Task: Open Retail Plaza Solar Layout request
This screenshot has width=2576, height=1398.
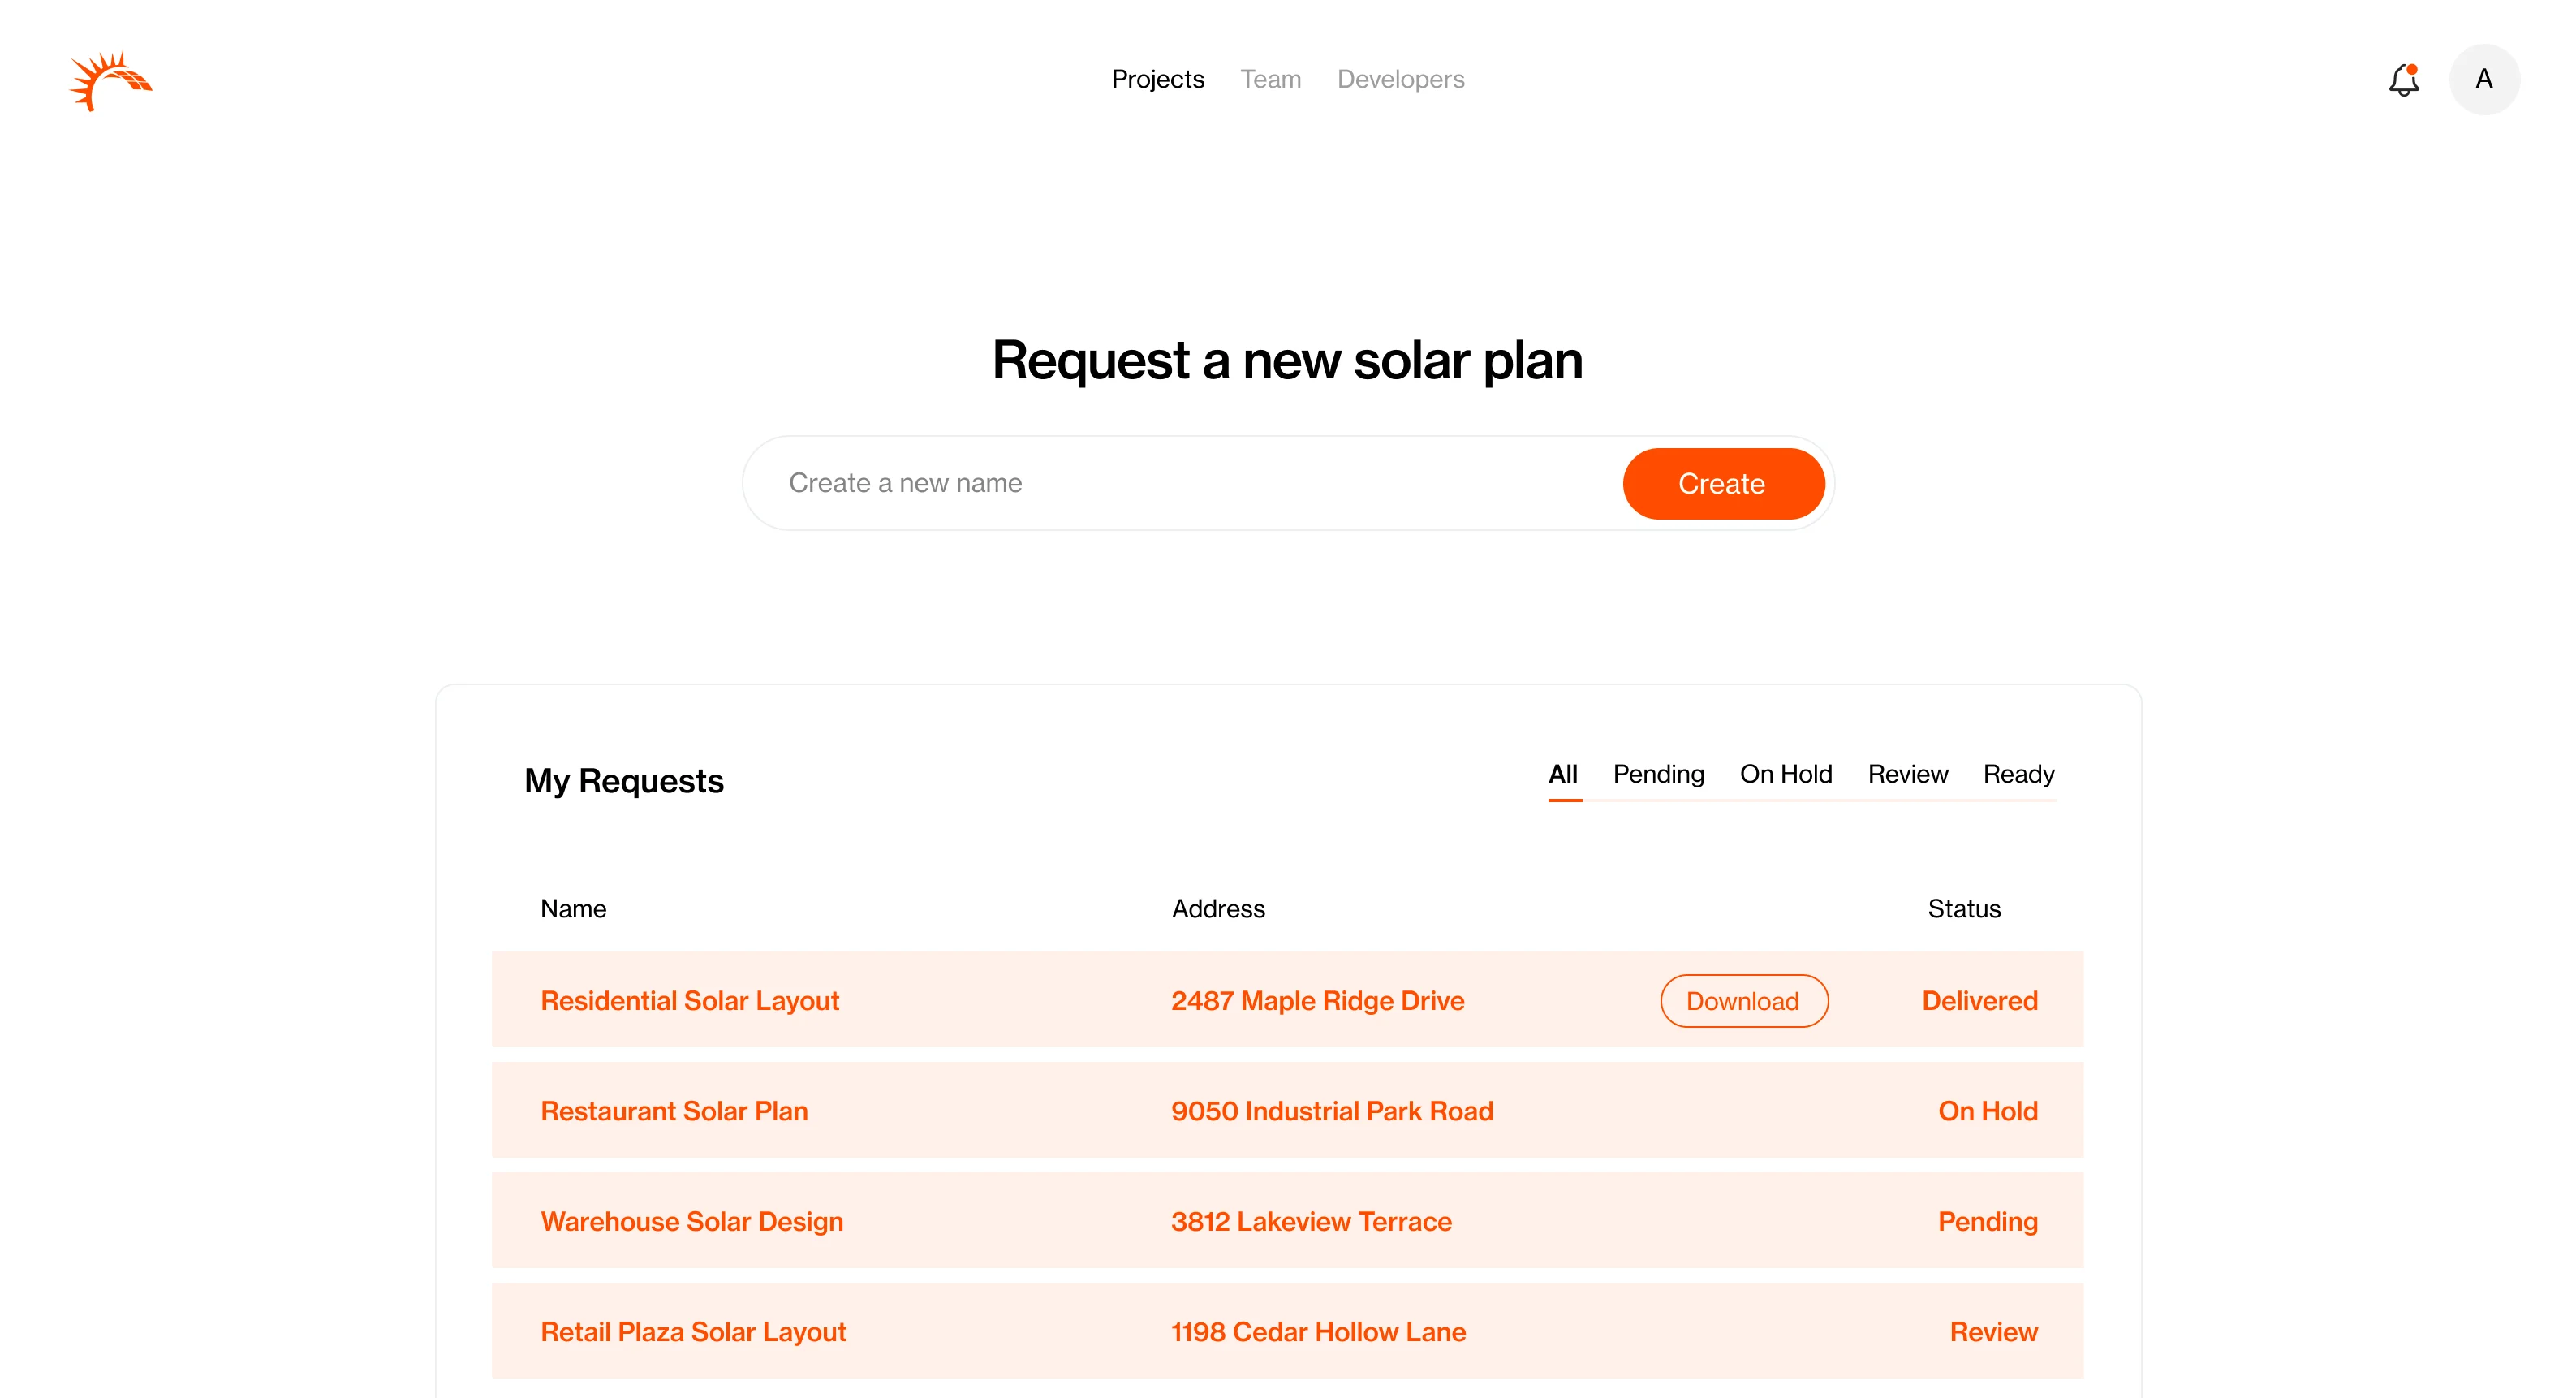Action: pos(693,1332)
